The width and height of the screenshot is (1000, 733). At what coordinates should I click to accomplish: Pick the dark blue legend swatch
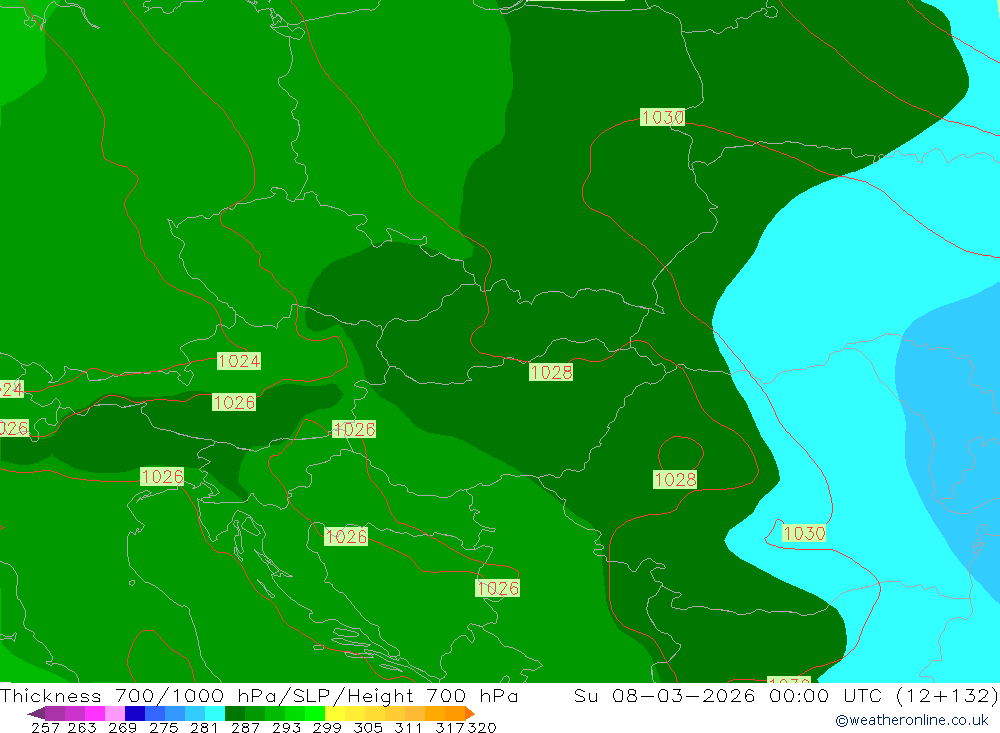tap(135, 713)
